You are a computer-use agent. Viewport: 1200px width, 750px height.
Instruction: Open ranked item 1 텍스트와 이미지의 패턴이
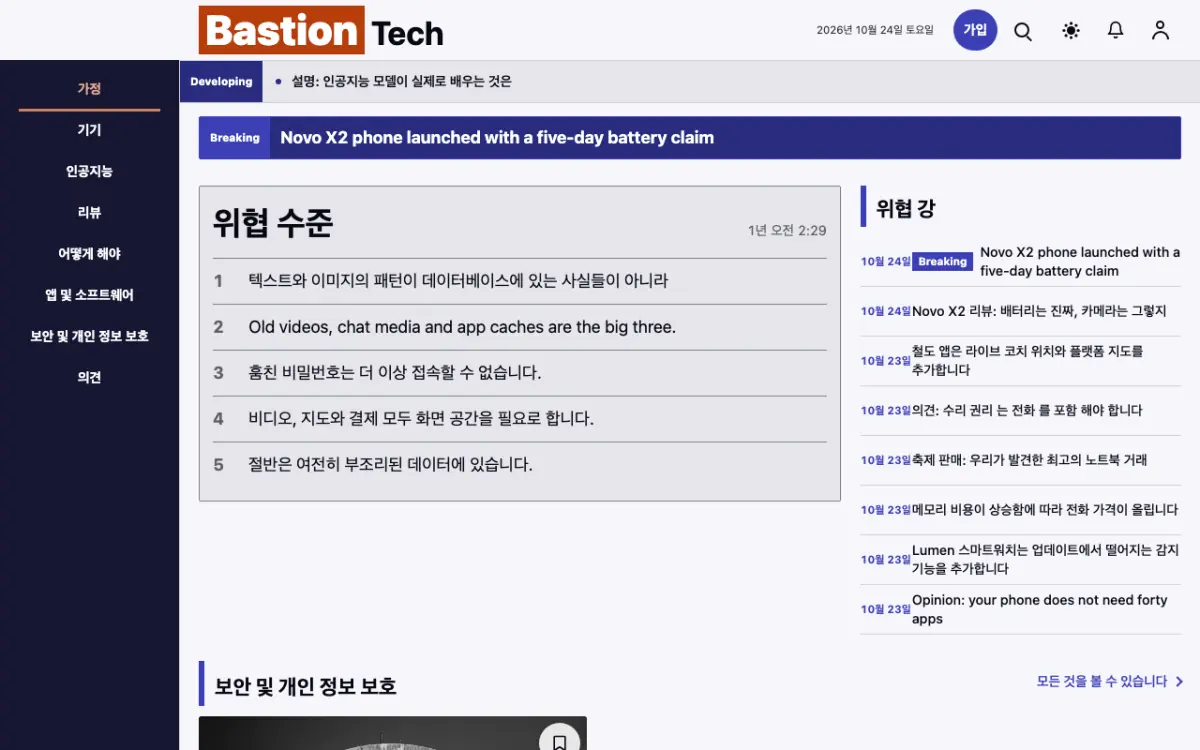click(458, 281)
